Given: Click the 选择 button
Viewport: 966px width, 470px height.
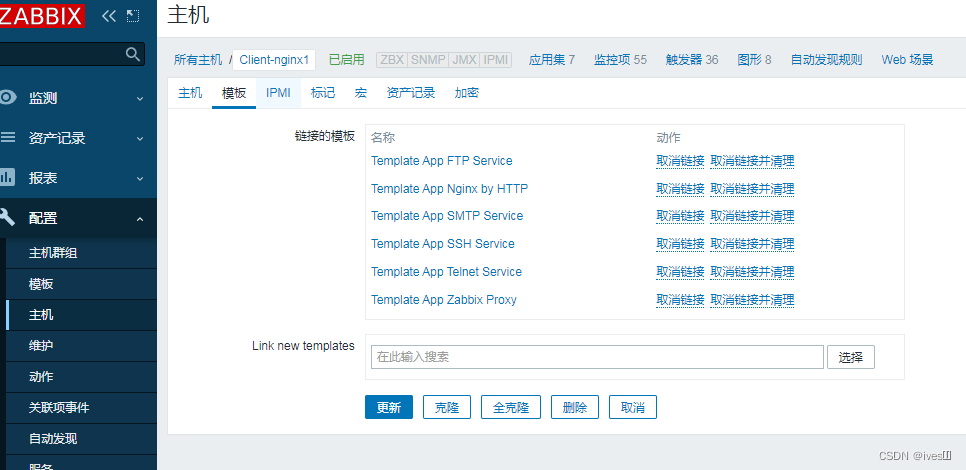Looking at the screenshot, I should pyautogui.click(x=851, y=357).
